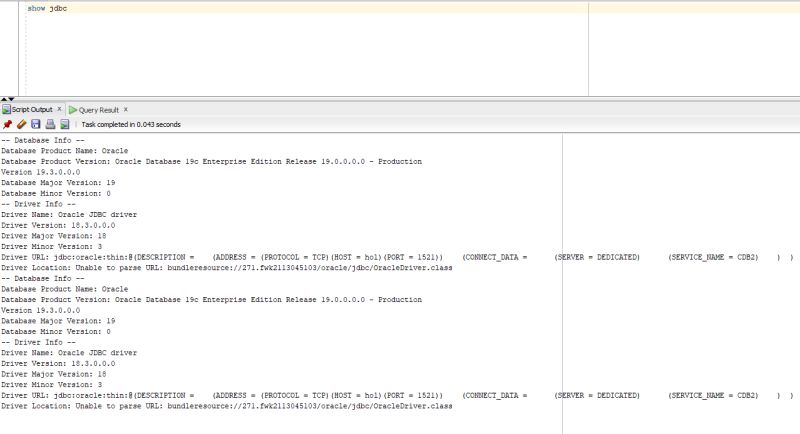Click first 'Driver Version: 18.3.0.0.0' line

click(58, 225)
